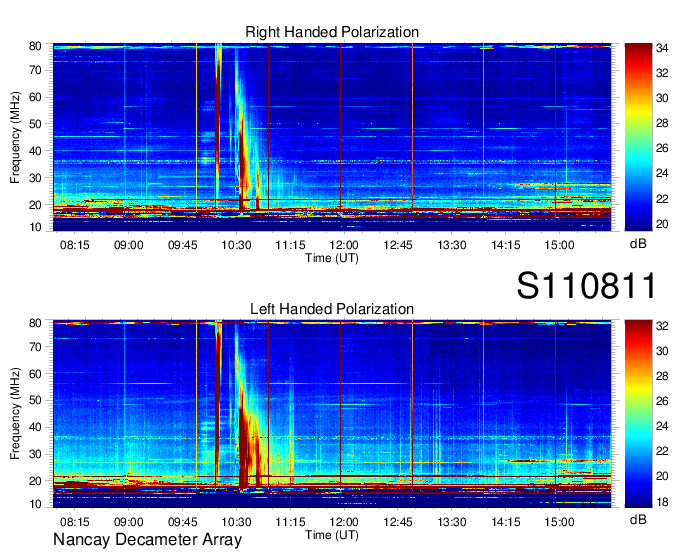Click Frequency (MHz) axis label of Left Handed plot
The width and height of the screenshot is (680, 552).
click(15, 414)
